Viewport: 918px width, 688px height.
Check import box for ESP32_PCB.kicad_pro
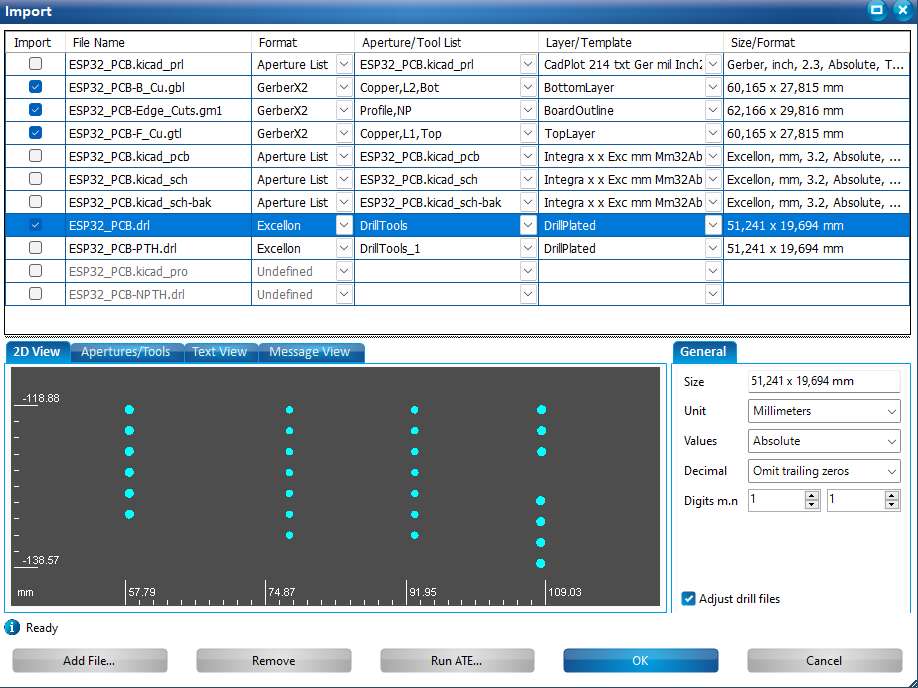pos(36,271)
